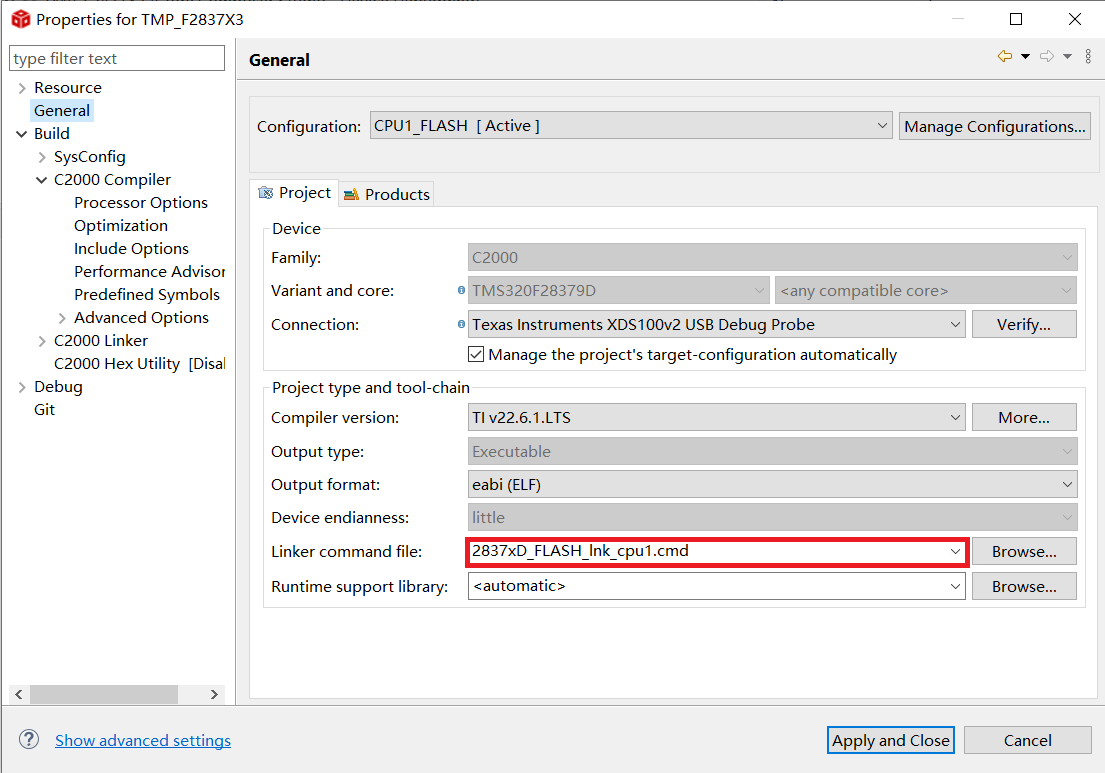This screenshot has width=1105, height=773.
Task: Open the Configuration dropdown
Action: 630,126
